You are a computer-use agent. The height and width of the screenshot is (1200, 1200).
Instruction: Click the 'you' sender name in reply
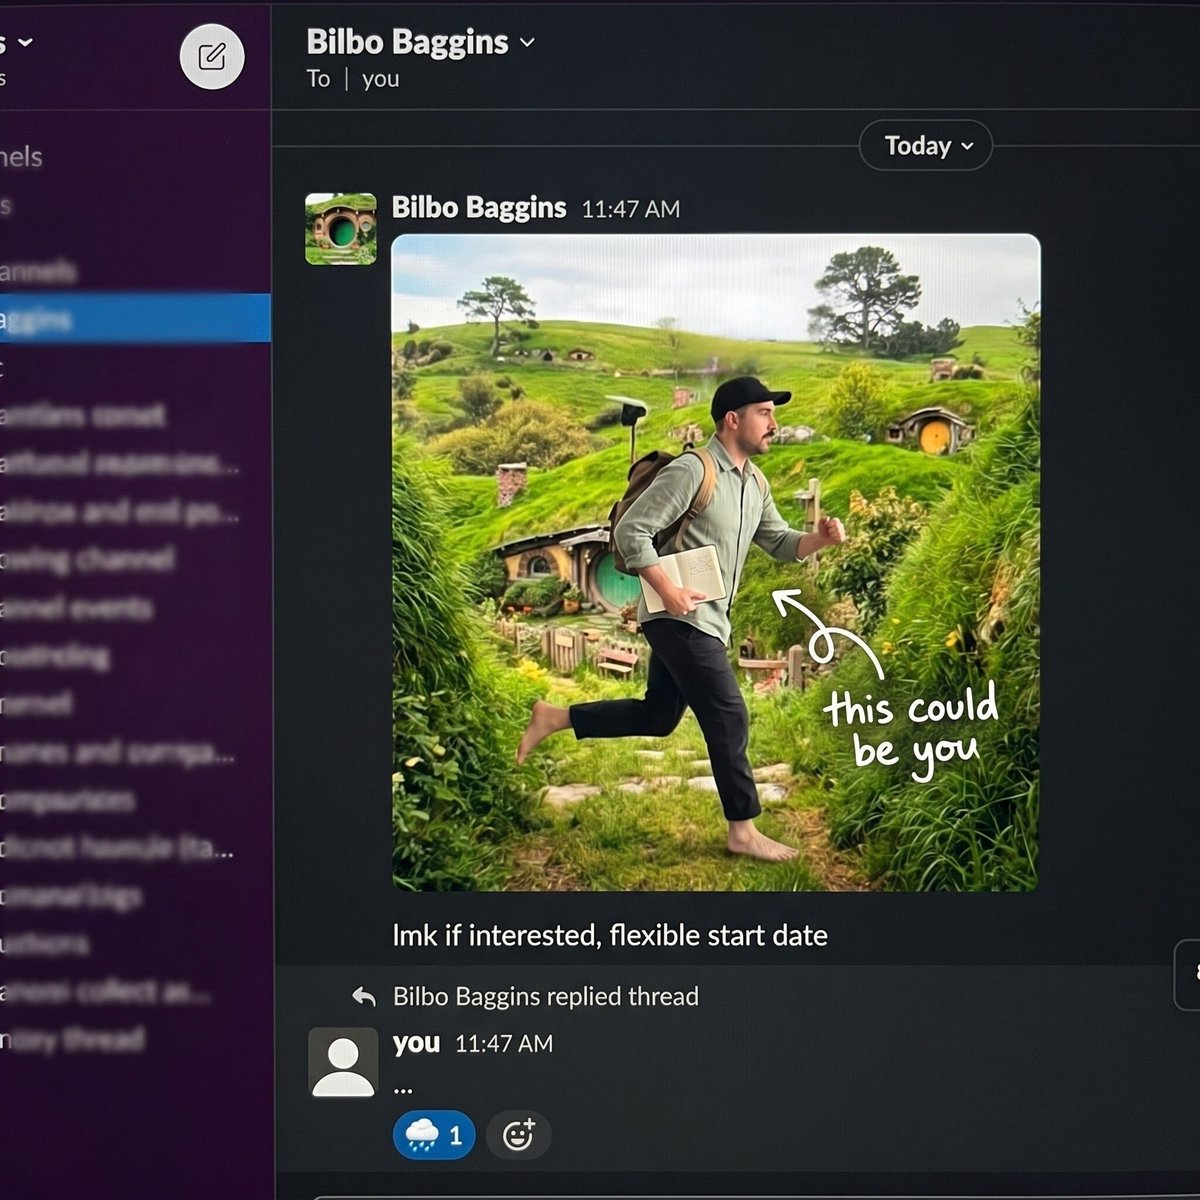[x=417, y=1043]
